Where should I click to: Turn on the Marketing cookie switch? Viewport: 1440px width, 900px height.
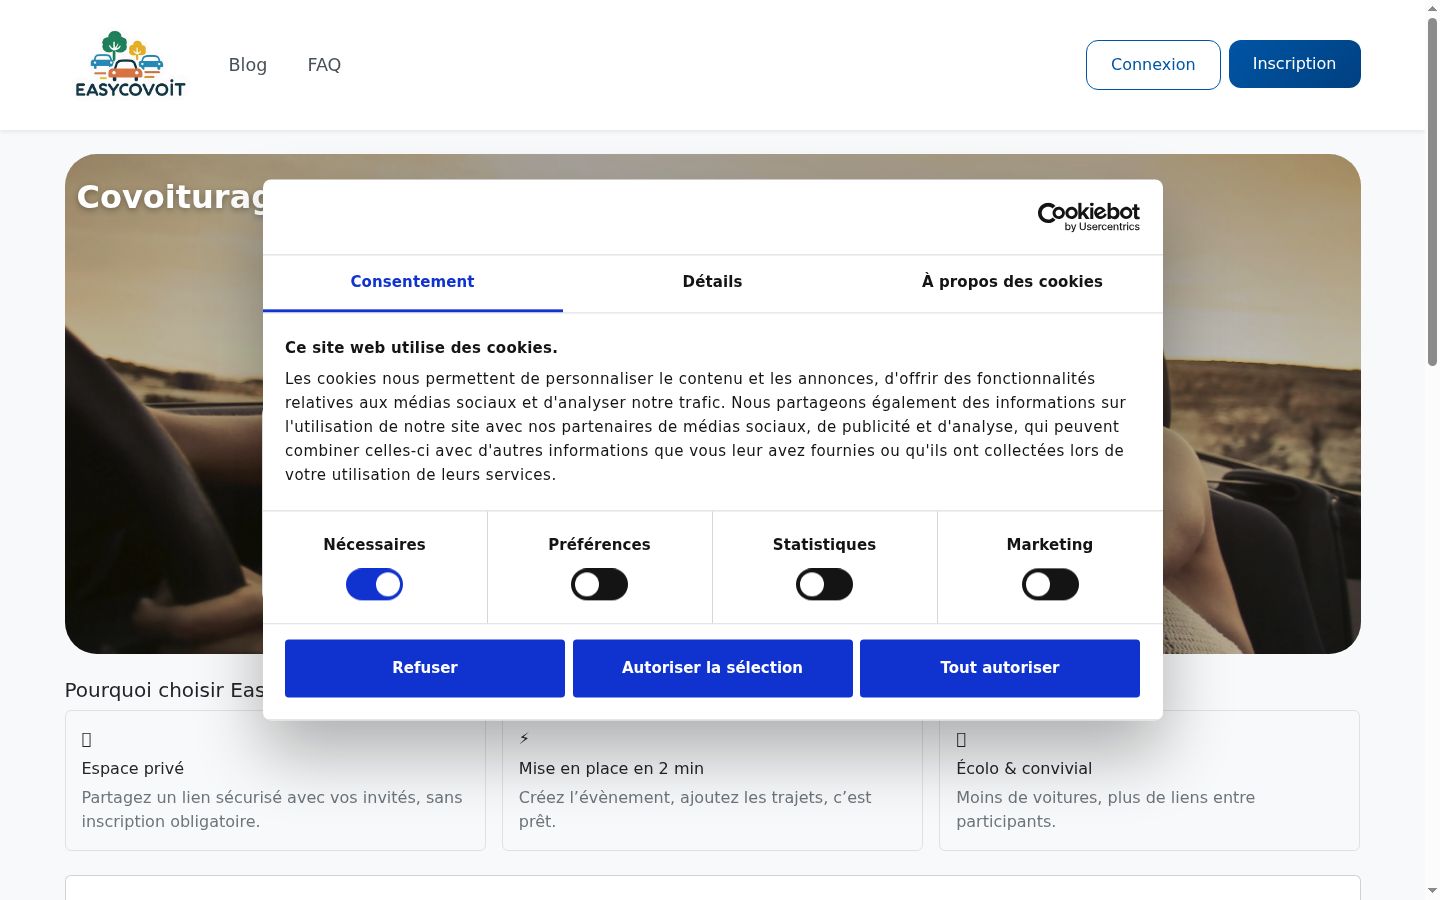tap(1050, 585)
